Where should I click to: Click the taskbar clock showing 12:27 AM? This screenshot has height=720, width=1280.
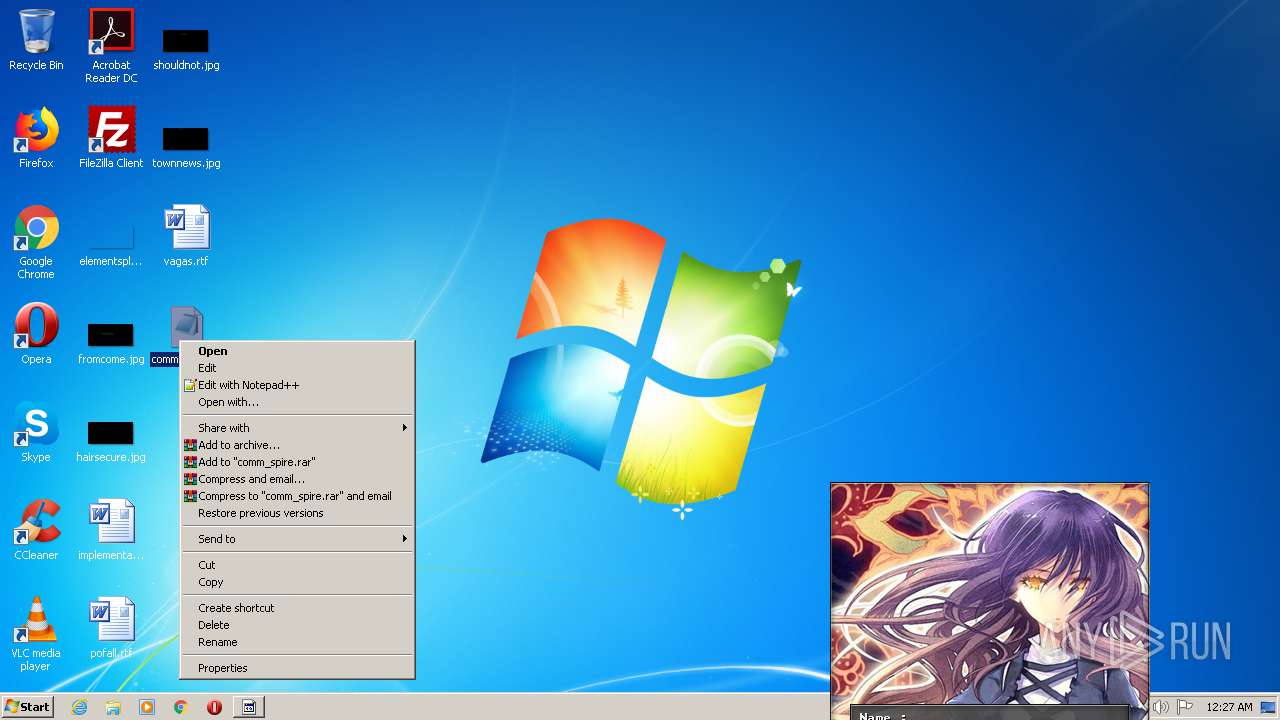[1229, 707]
